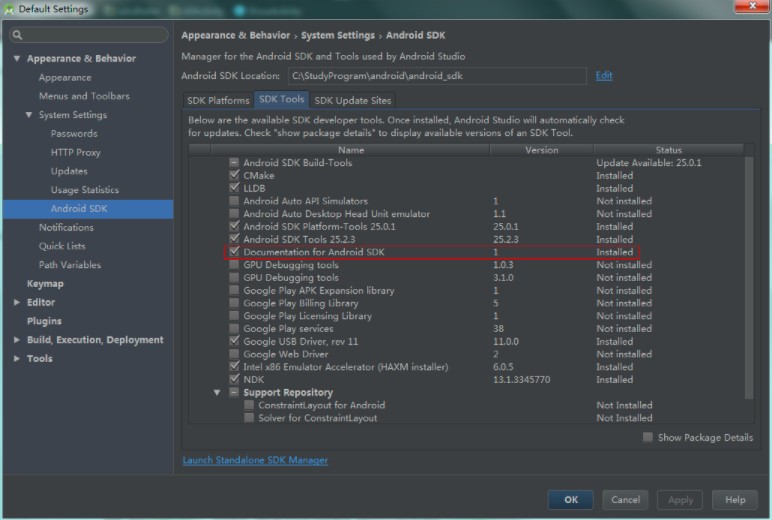Sort by the Version column header
Viewport: 772px width, 520px height.
(542, 150)
